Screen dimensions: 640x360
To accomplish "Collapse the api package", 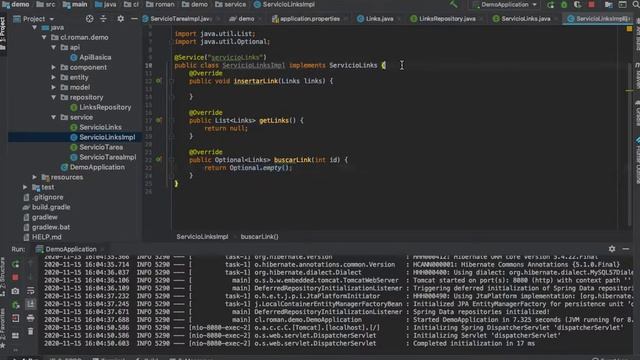I will [x=54, y=47].
